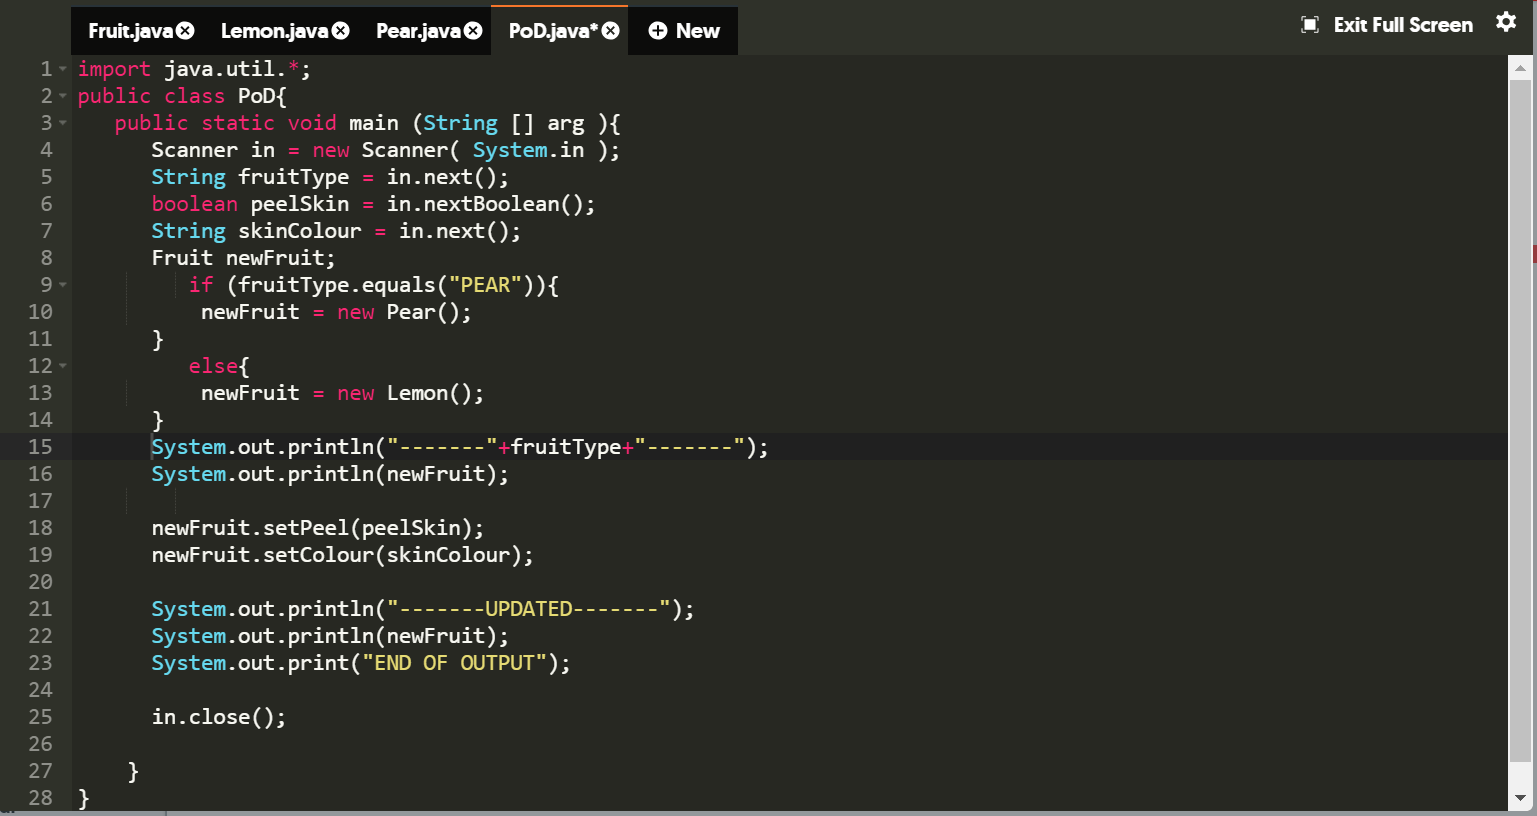Close the Fruit.java tab
This screenshot has height=816, width=1537.
[185, 31]
